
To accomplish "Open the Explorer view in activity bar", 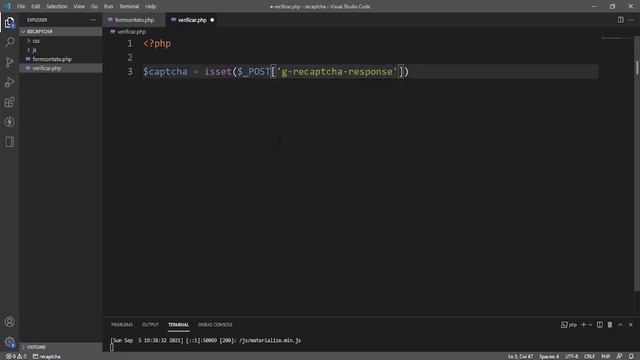I will pos(9,22).
